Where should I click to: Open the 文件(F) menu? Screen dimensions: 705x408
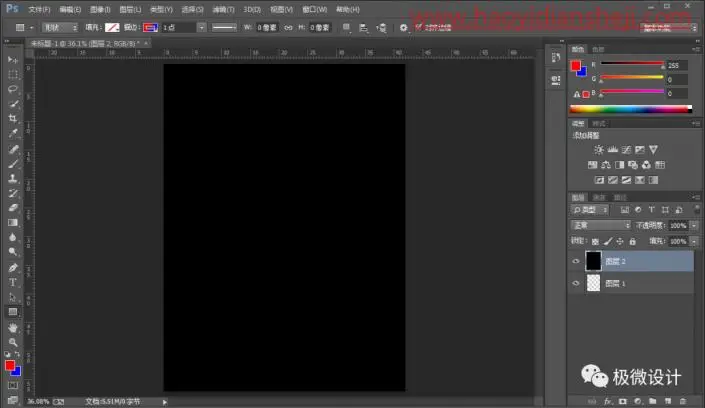pyautogui.click(x=39, y=9)
